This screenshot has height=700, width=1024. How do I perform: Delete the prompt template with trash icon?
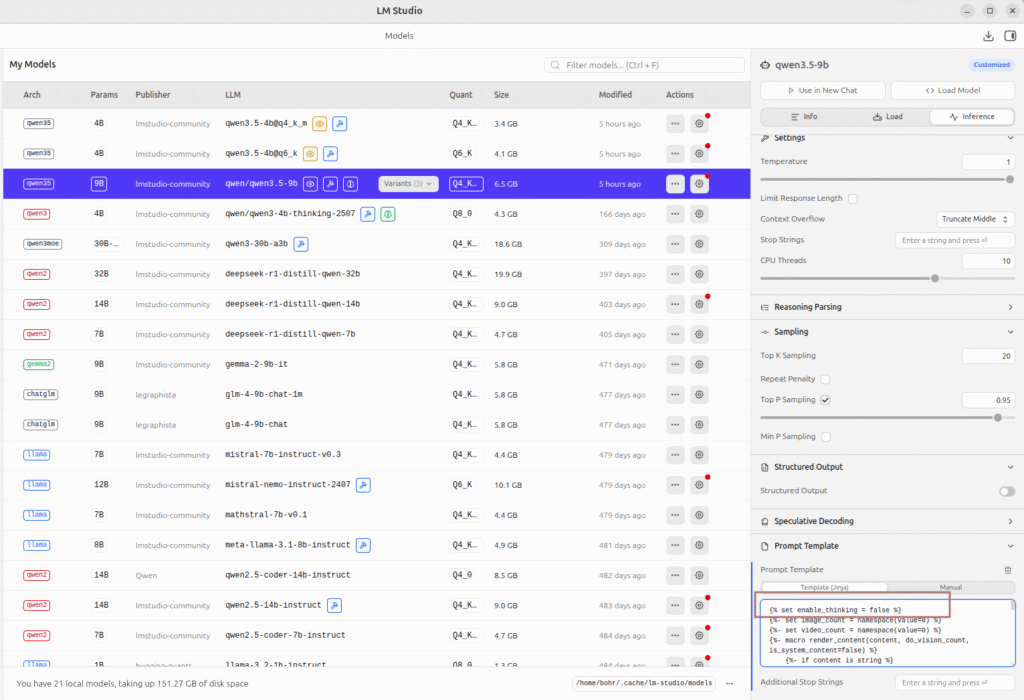point(1008,570)
